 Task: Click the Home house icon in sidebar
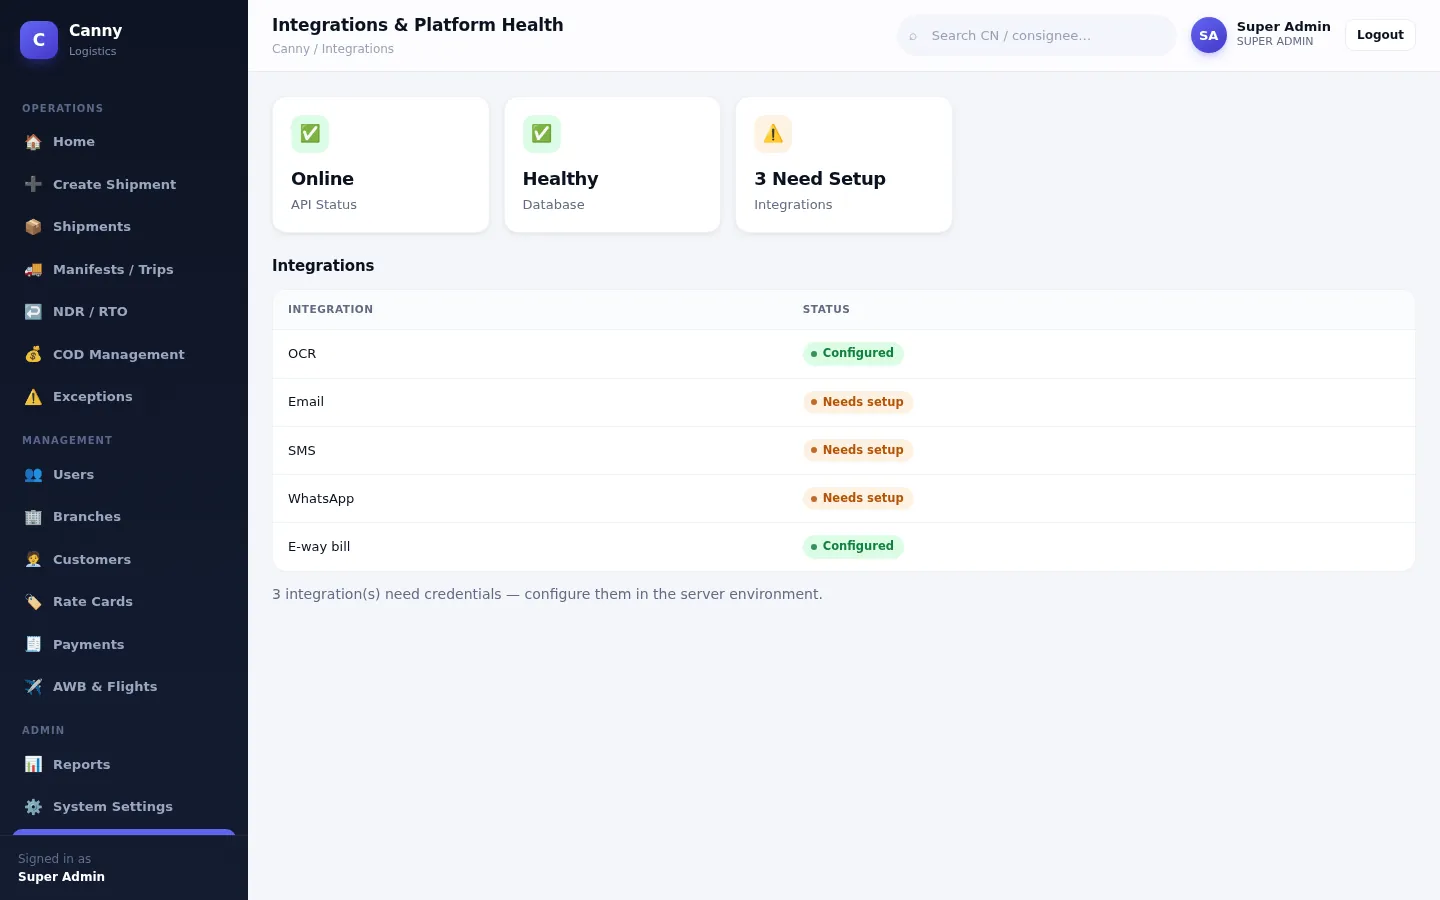[x=33, y=142]
